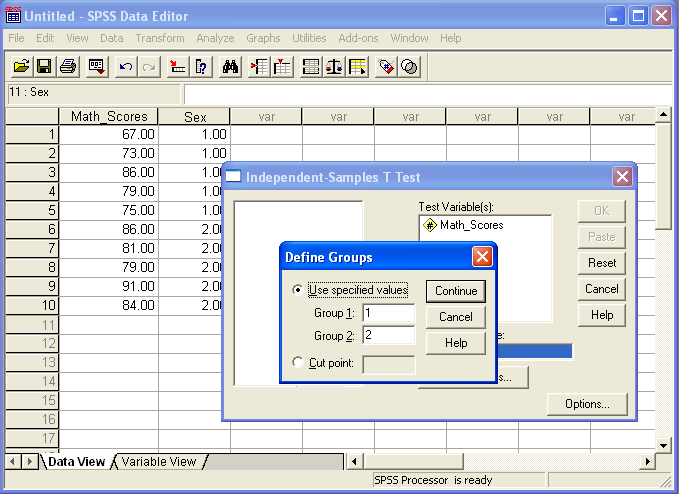Click the Options... button
This screenshot has width=679, height=494.
(587, 404)
